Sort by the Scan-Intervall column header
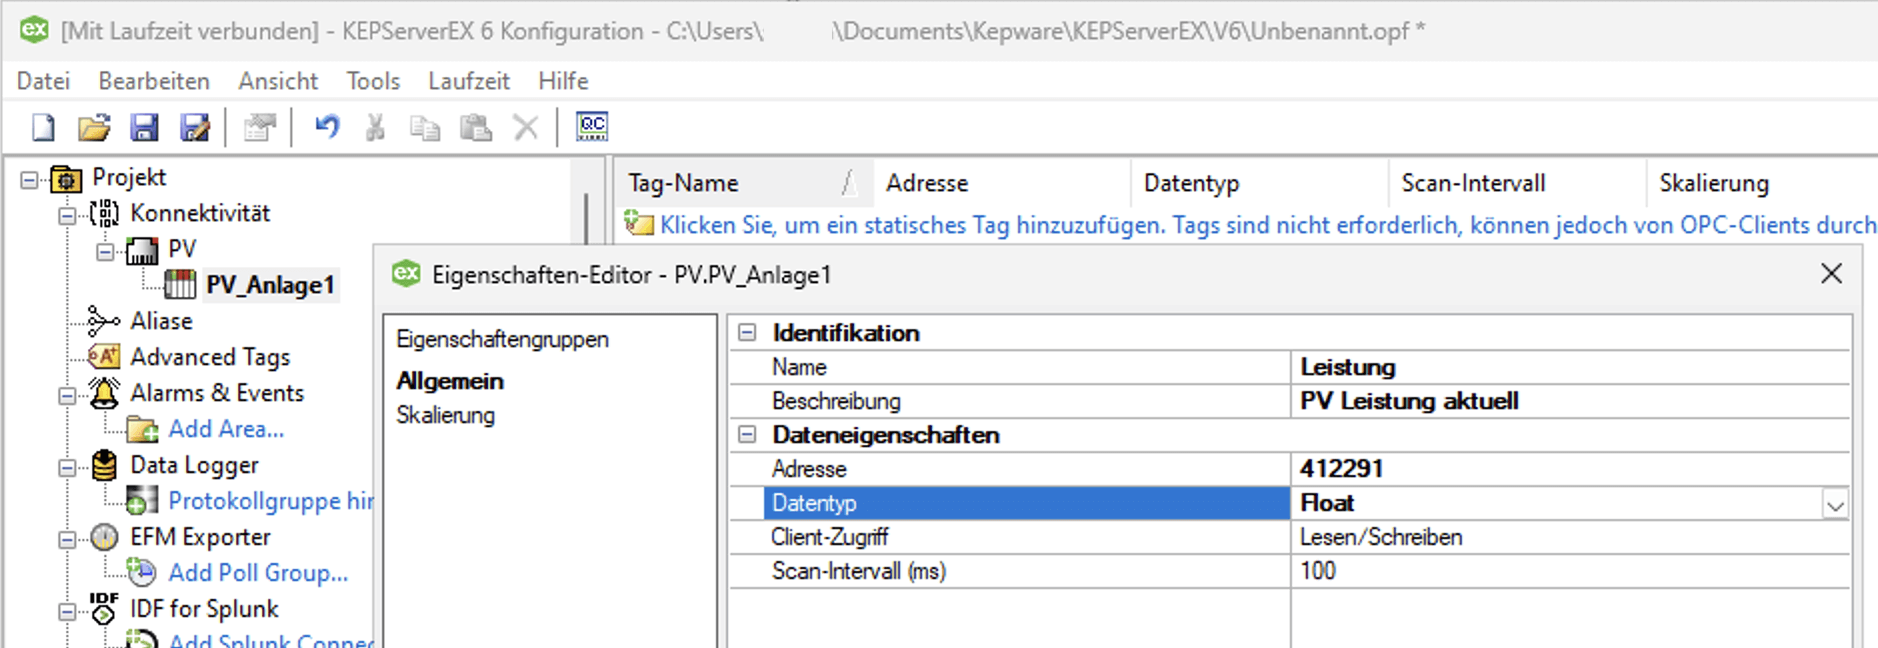1878x648 pixels. click(x=1518, y=183)
